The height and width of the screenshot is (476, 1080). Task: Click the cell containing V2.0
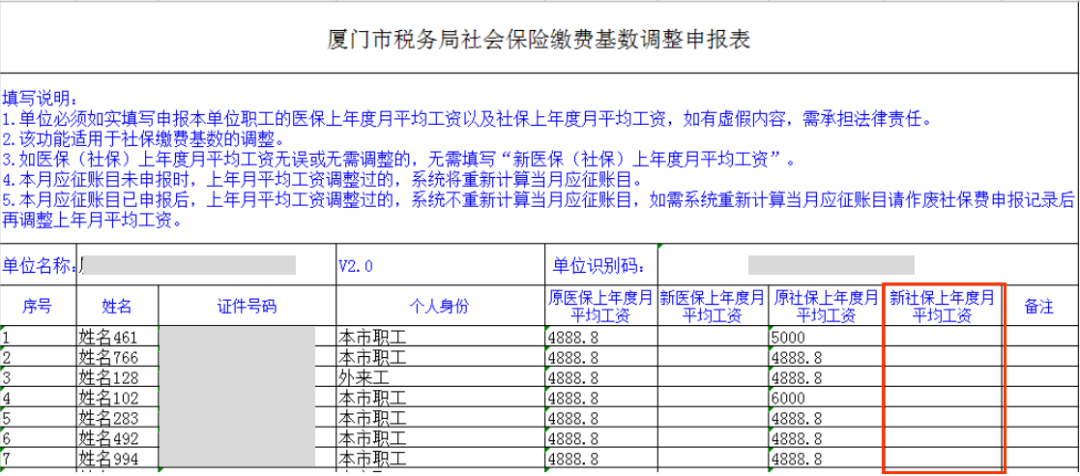[439, 266]
